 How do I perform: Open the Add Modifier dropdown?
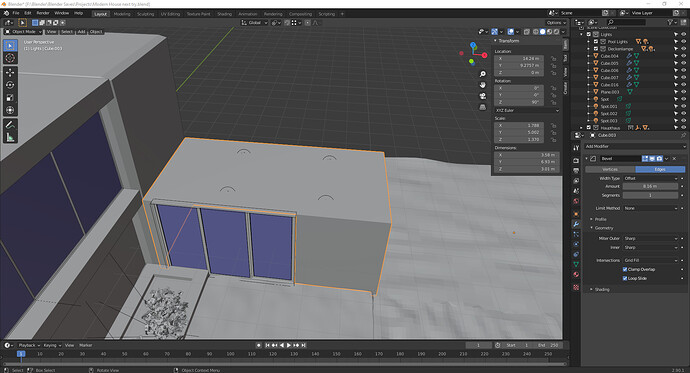[635, 146]
